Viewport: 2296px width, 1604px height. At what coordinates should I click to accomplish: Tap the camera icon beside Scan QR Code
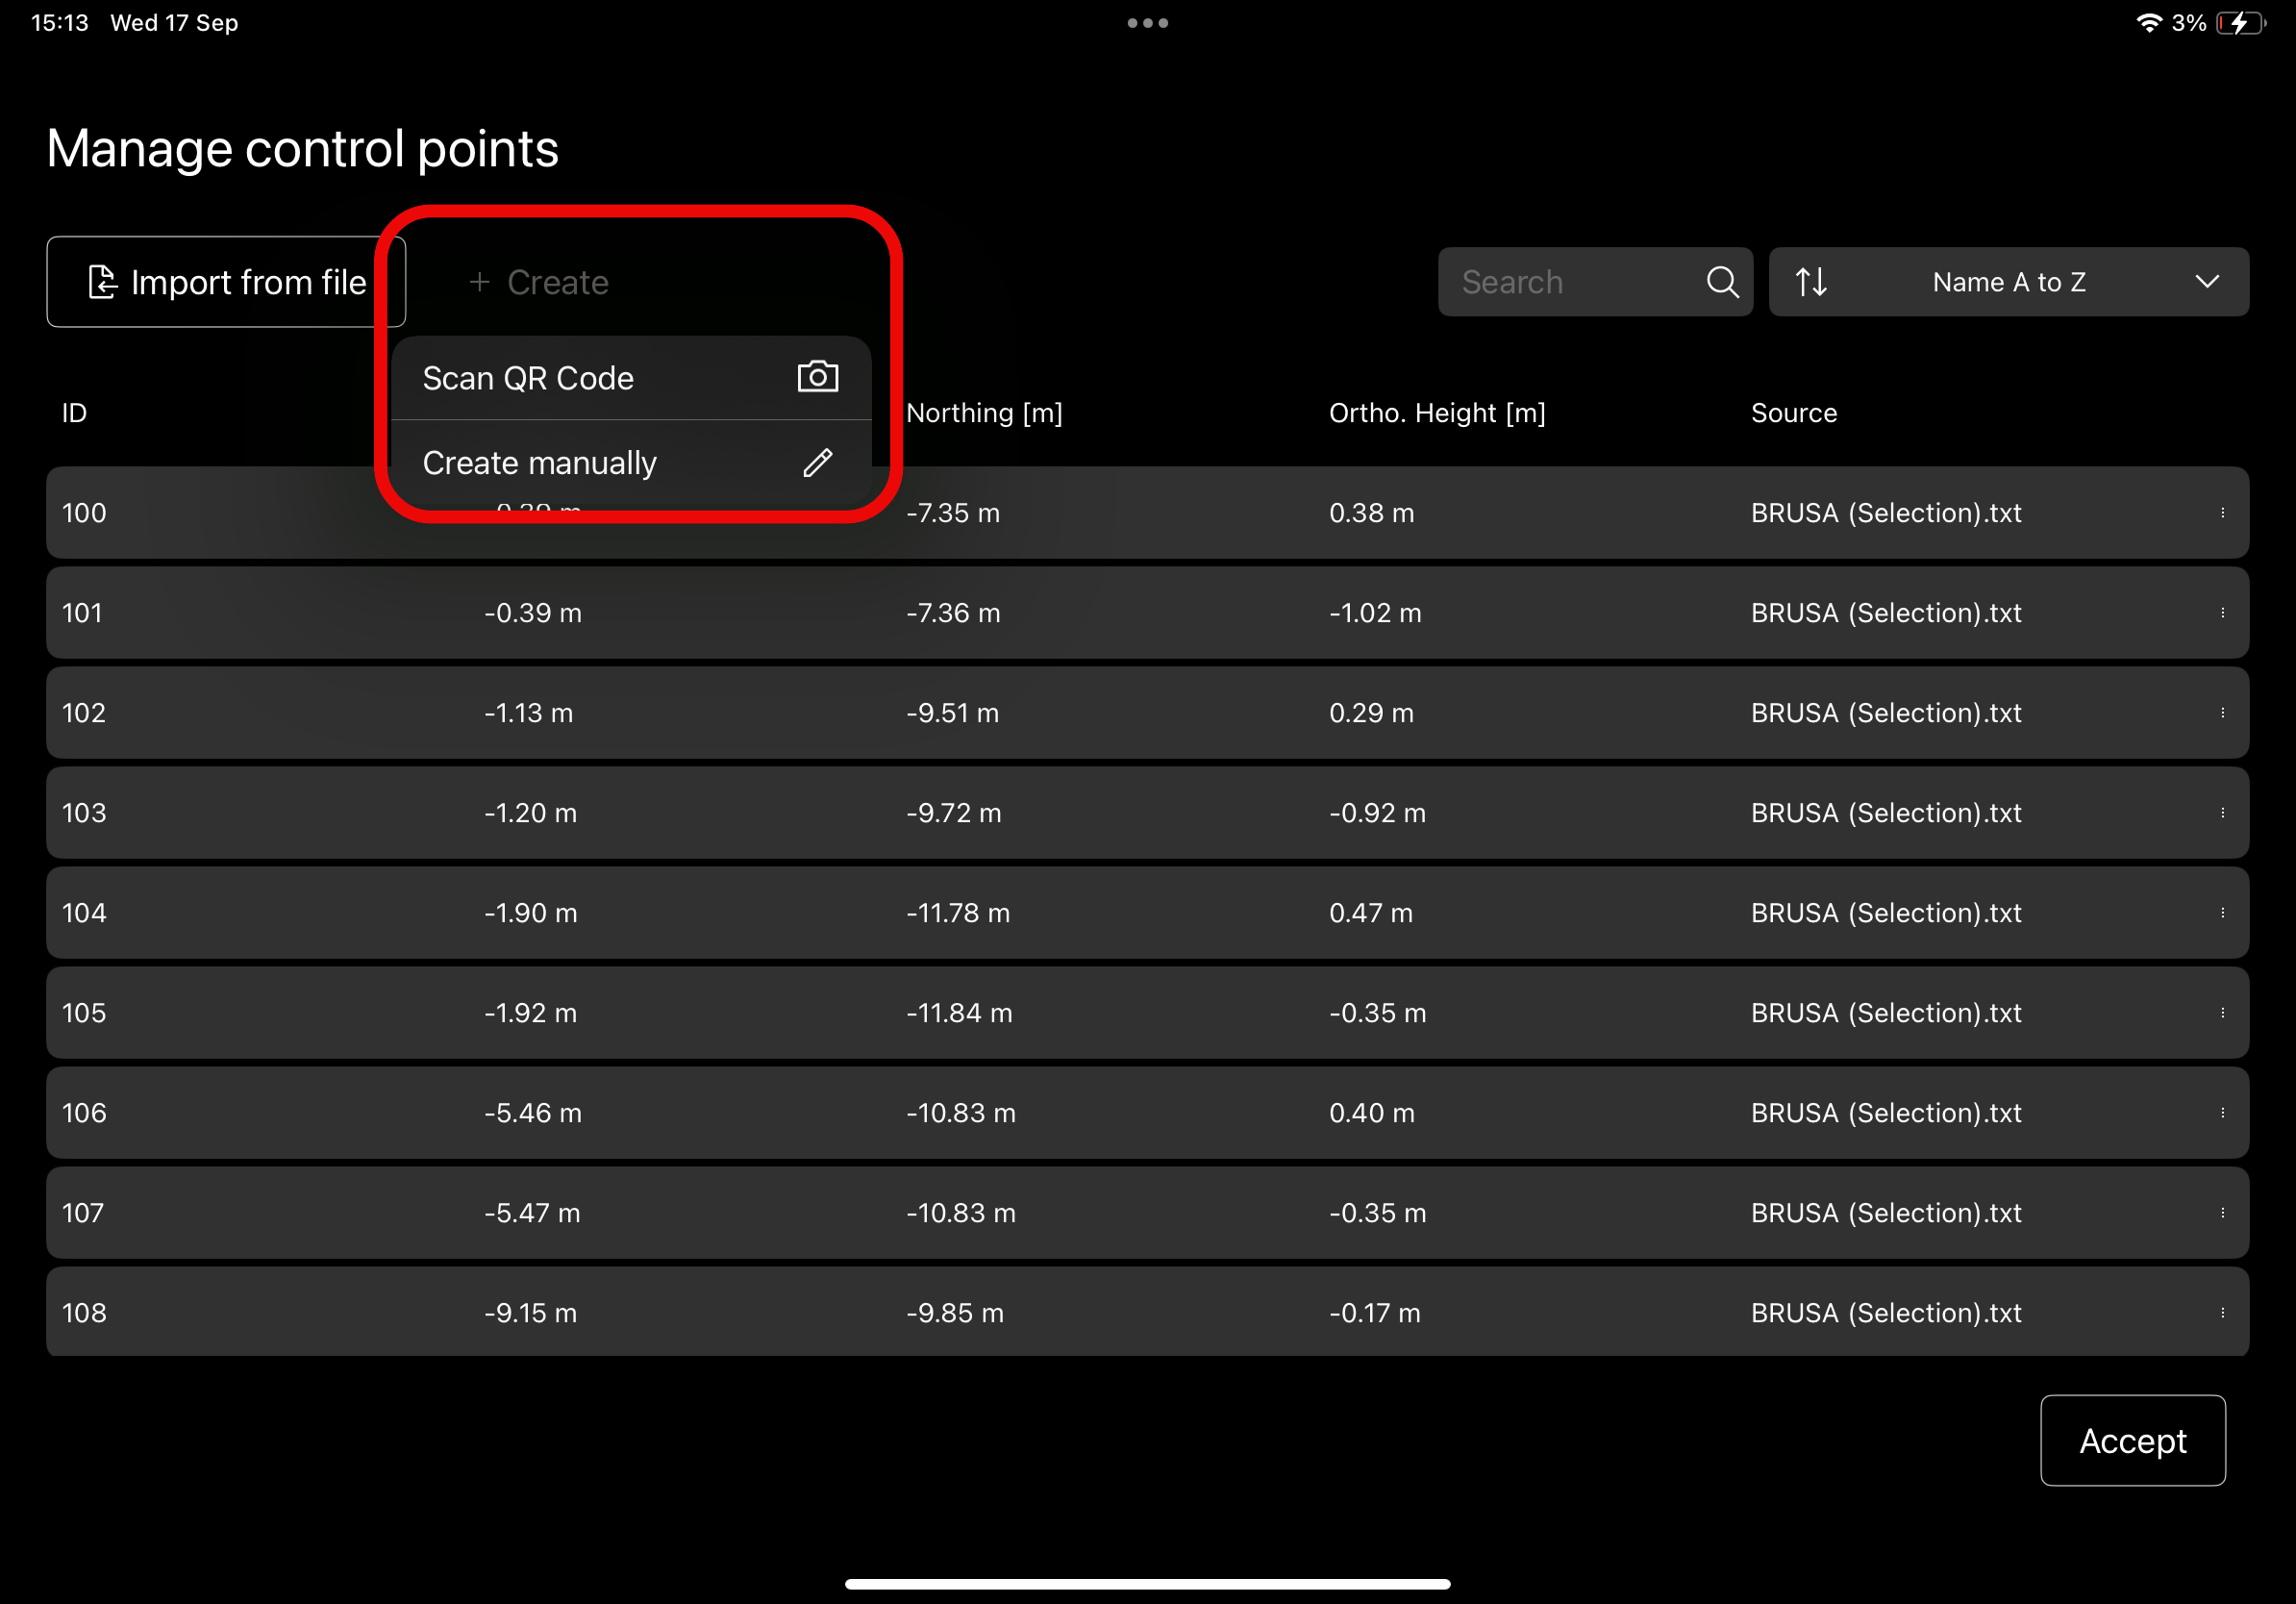click(x=817, y=377)
